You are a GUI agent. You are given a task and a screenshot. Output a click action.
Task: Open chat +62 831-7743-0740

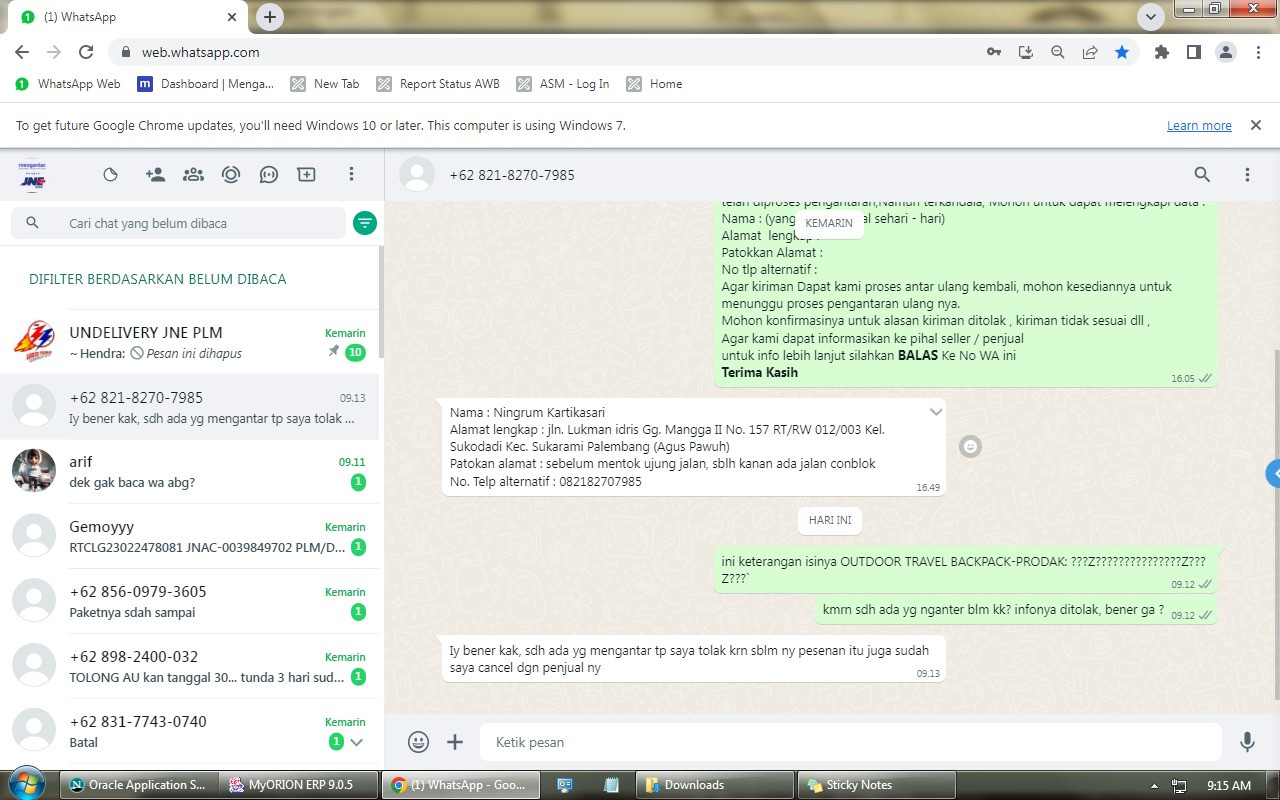(x=190, y=731)
